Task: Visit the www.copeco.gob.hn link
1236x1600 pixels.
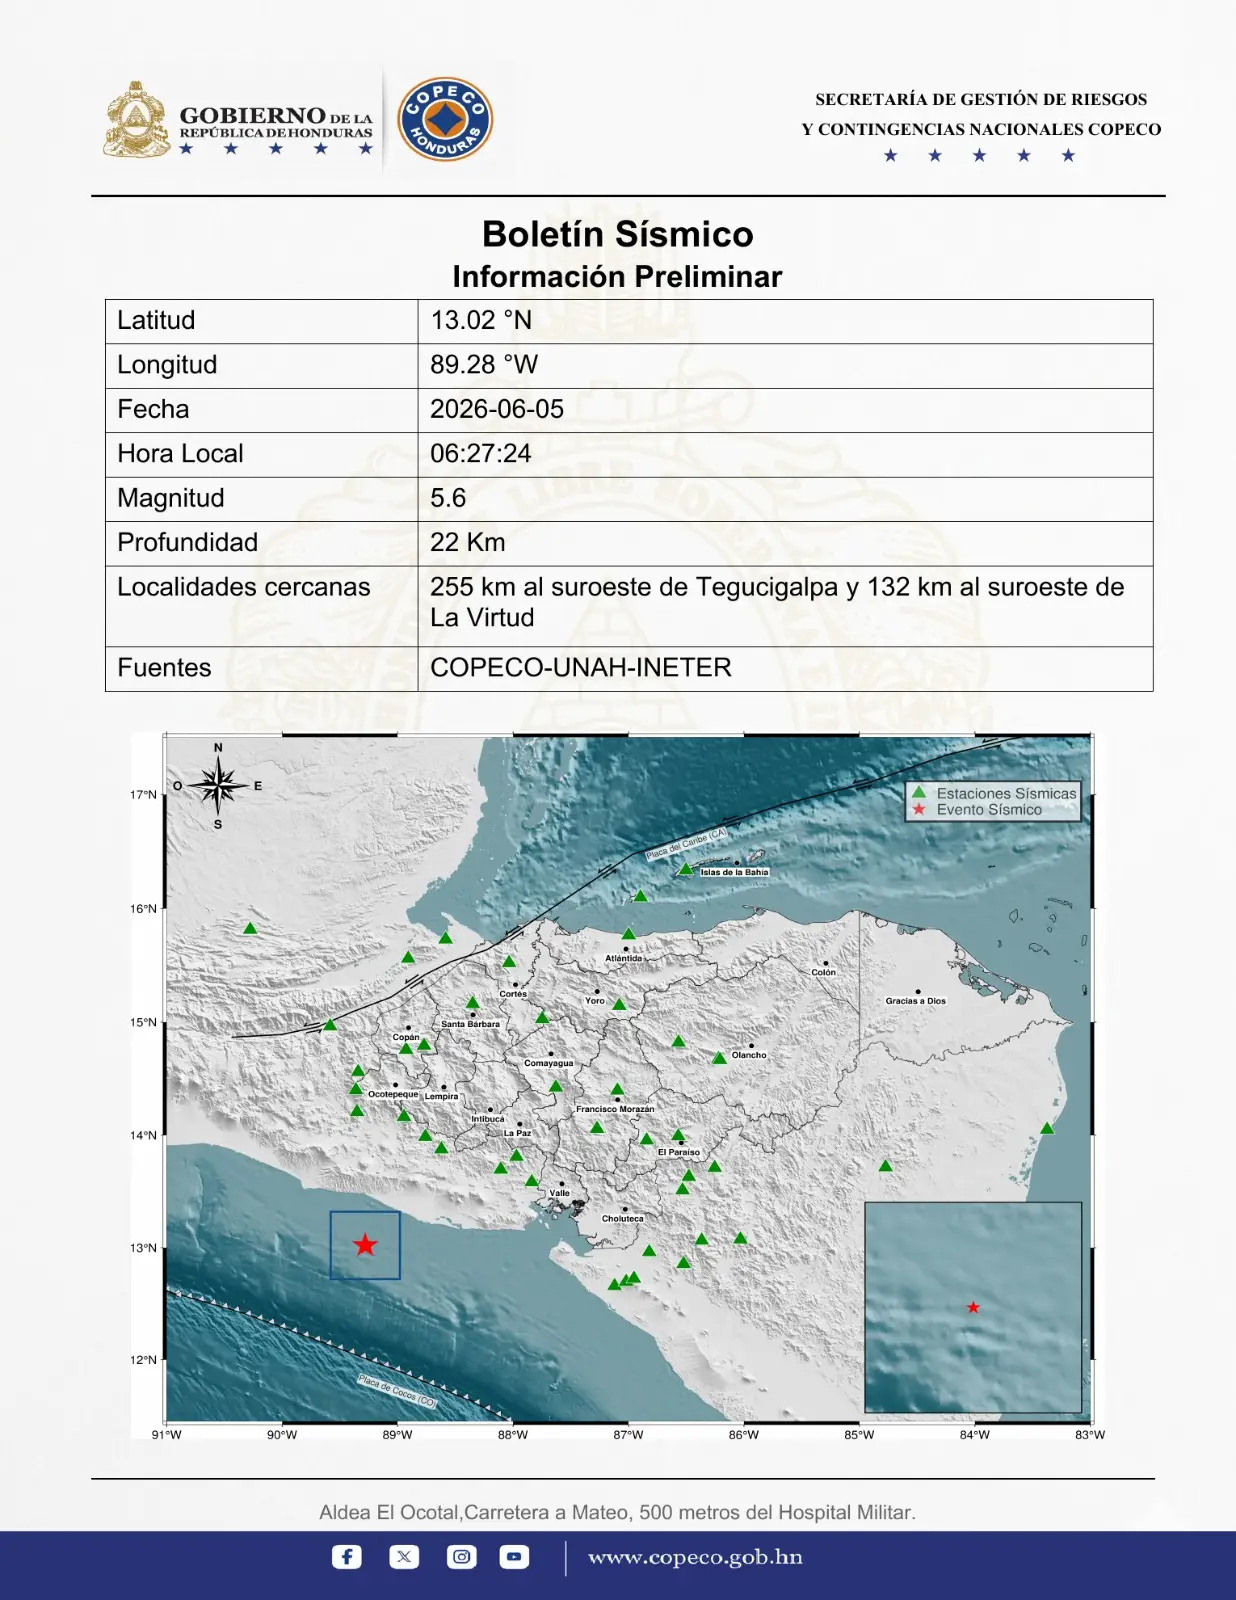Action: 695,1557
